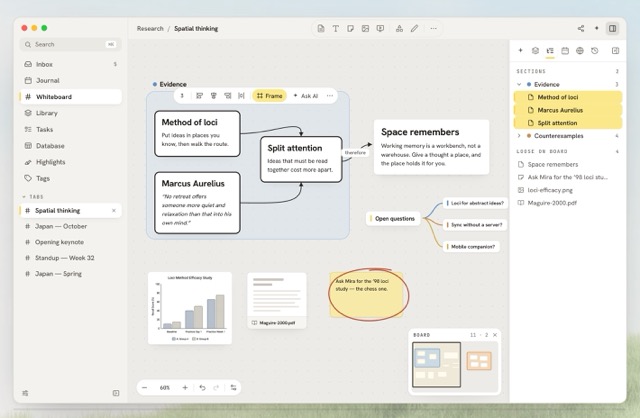Switch to the Standup — Week 32 tab
Screen dimensions: 640x418
(x=71, y=258)
